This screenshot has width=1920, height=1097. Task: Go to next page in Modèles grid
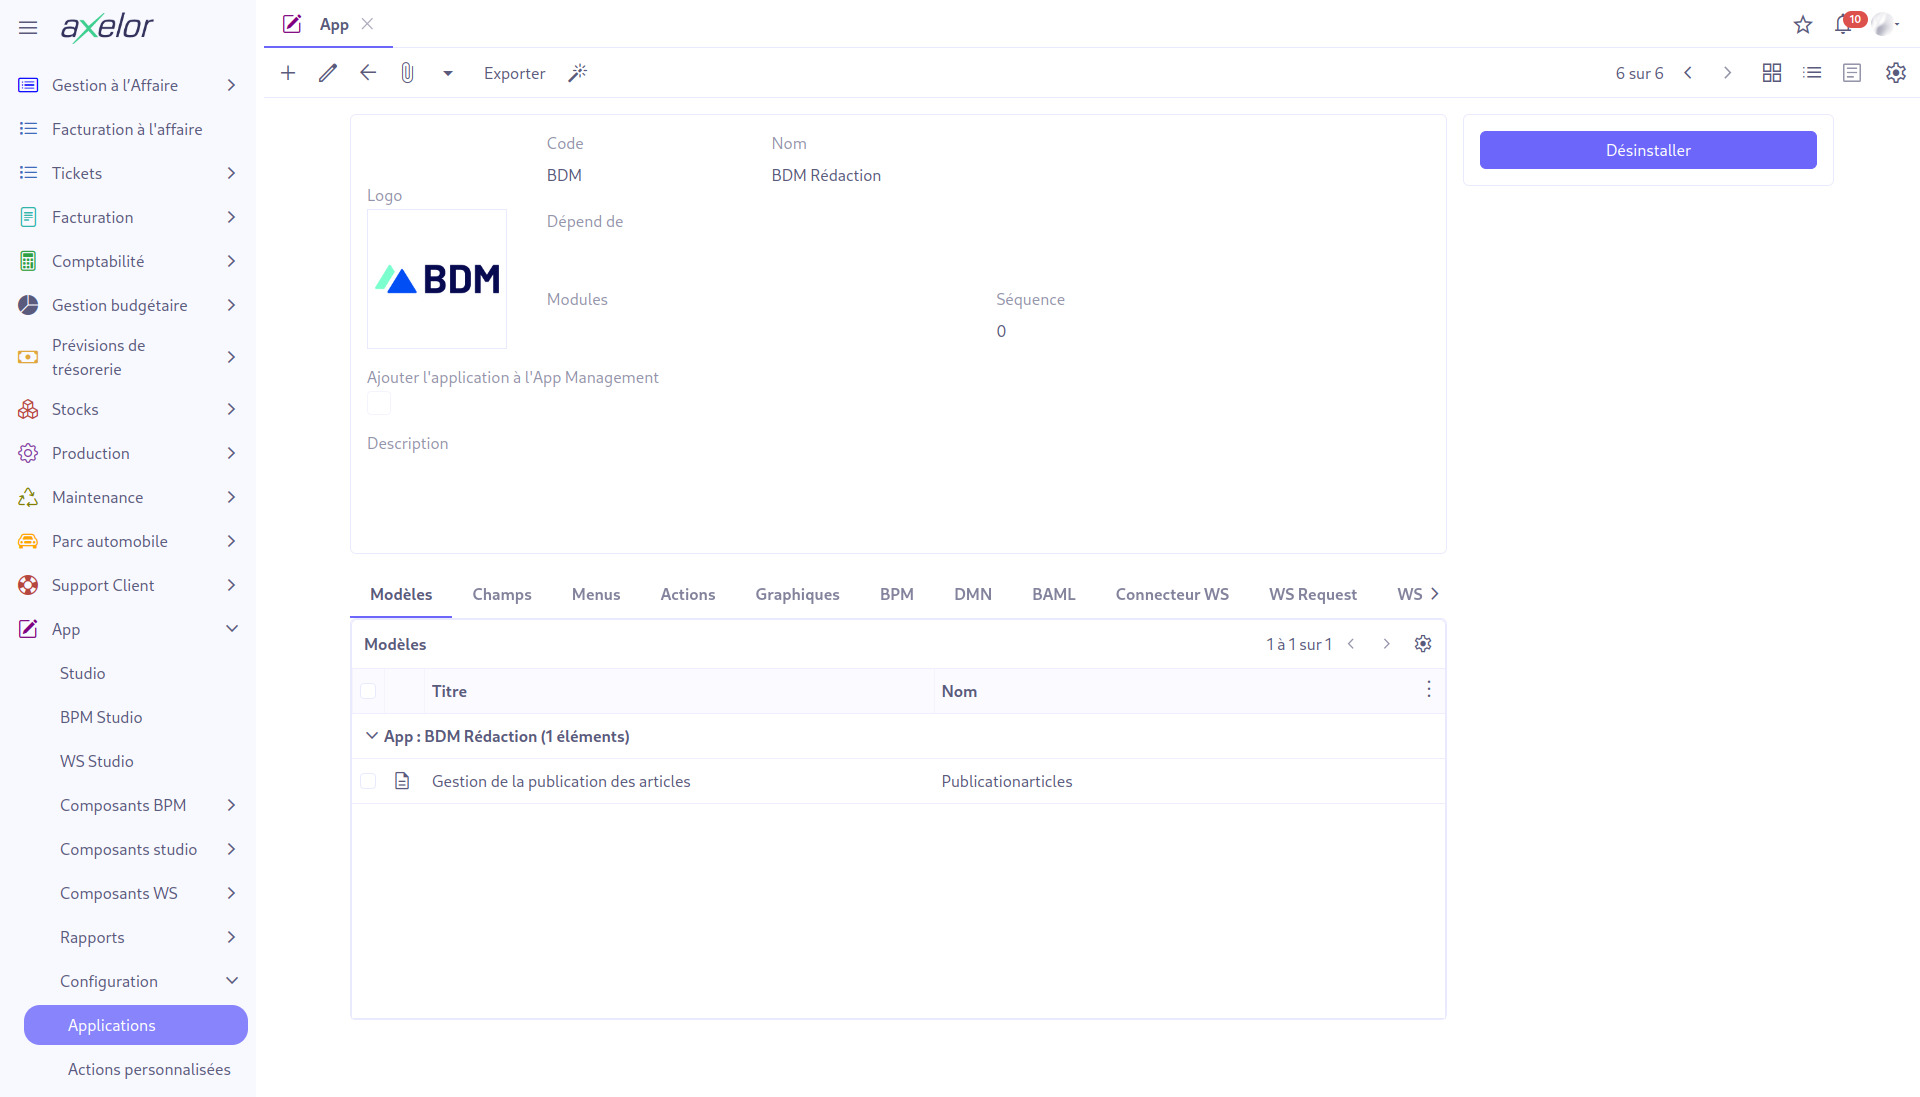[x=1387, y=644]
